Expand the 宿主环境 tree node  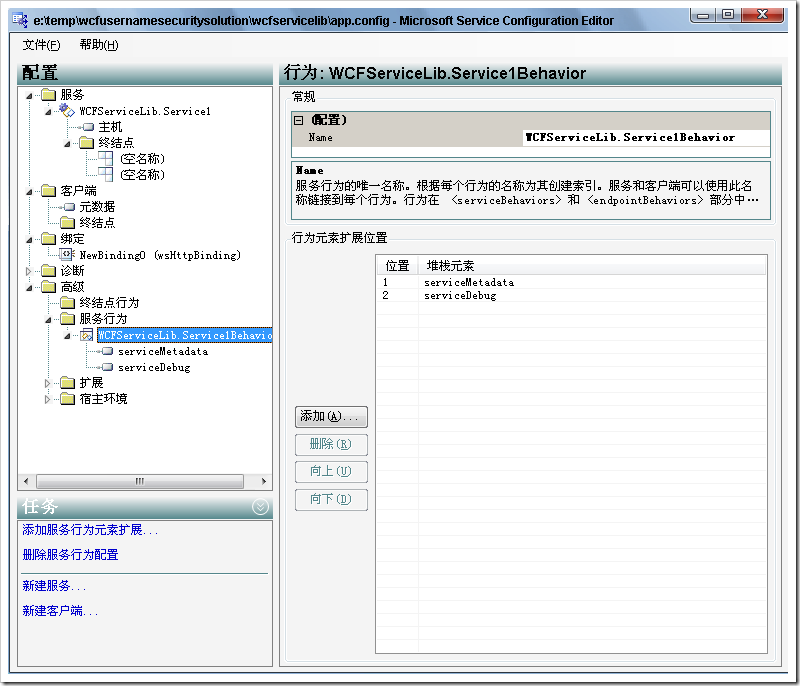47,399
